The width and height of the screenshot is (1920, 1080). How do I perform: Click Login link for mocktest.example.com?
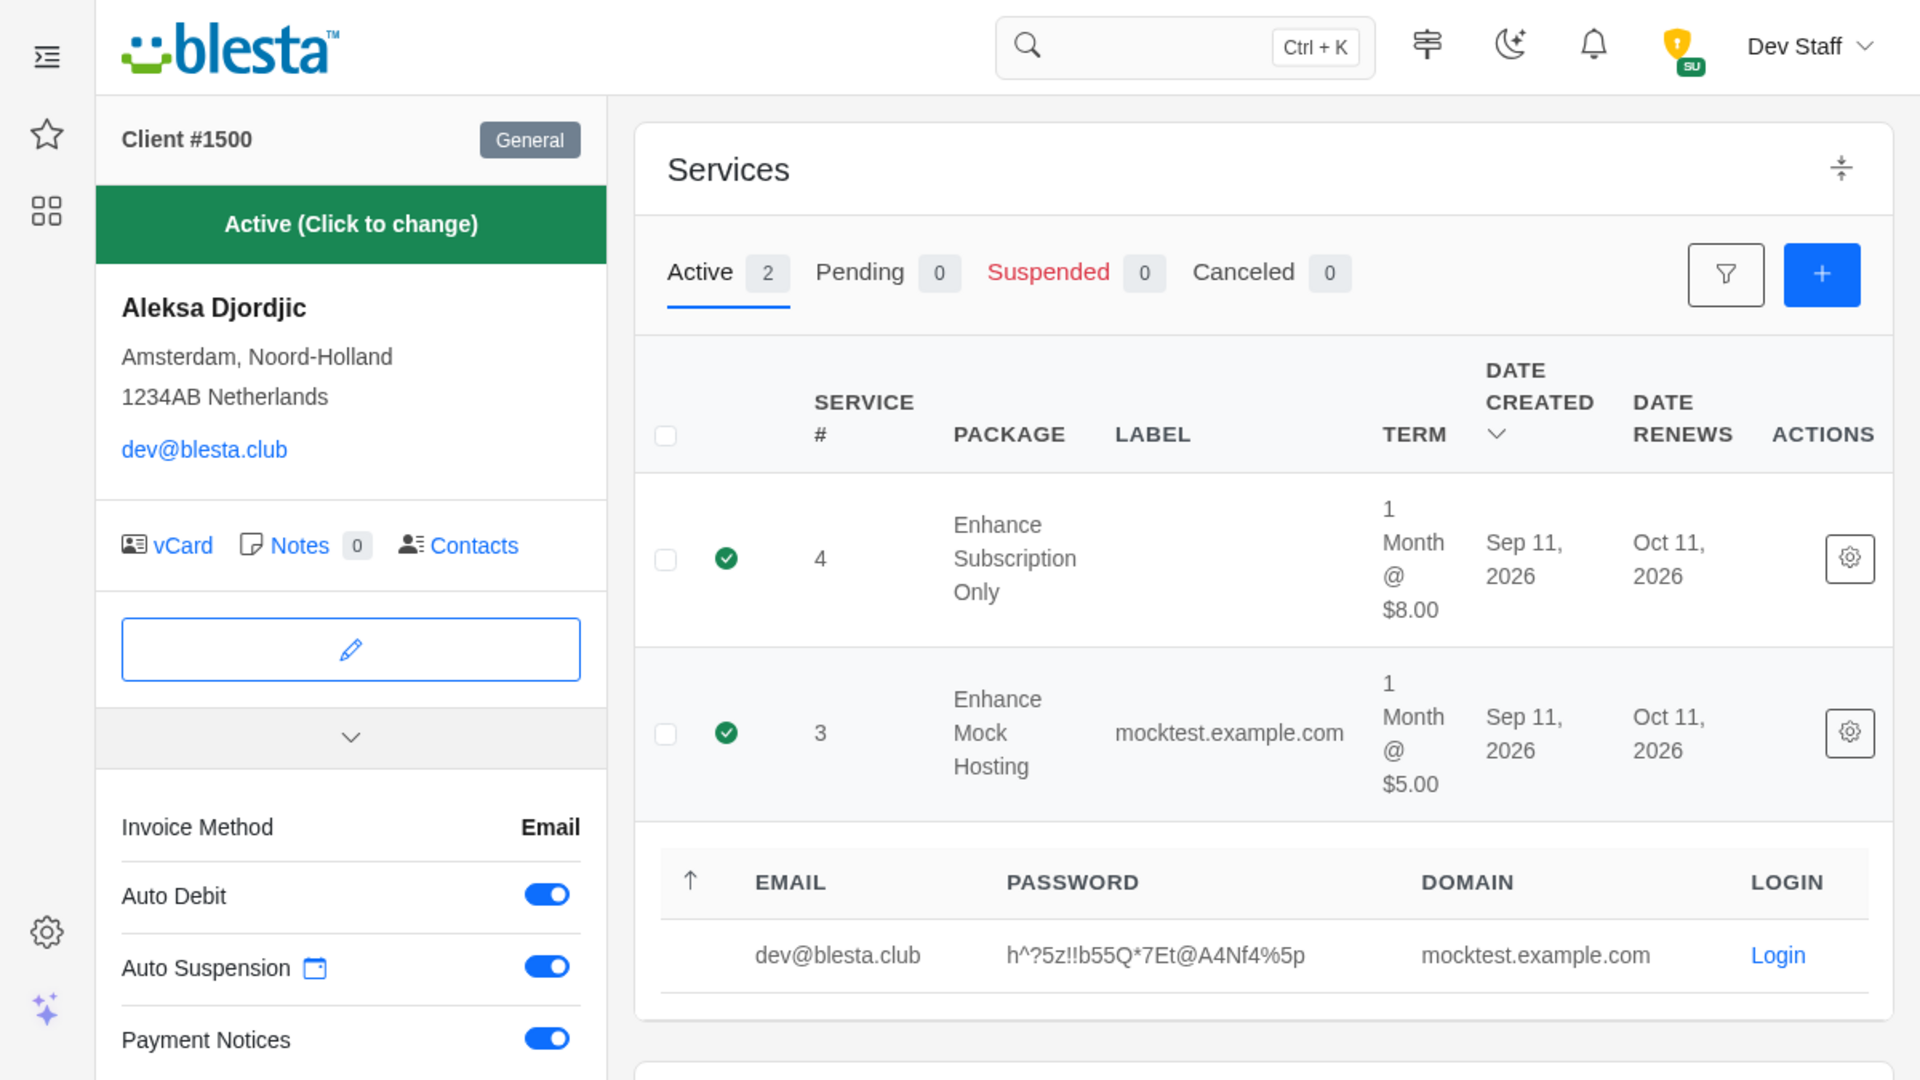pyautogui.click(x=1778, y=956)
